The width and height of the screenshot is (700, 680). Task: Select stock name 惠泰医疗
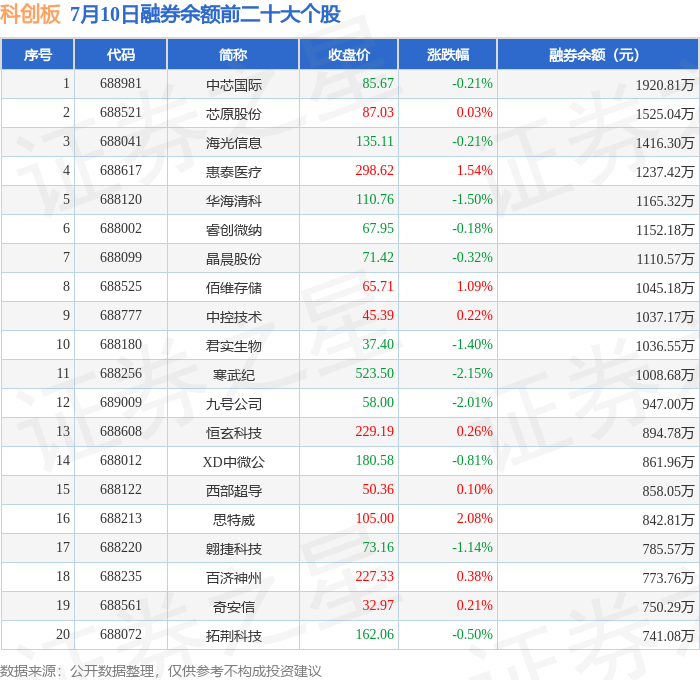(x=233, y=172)
